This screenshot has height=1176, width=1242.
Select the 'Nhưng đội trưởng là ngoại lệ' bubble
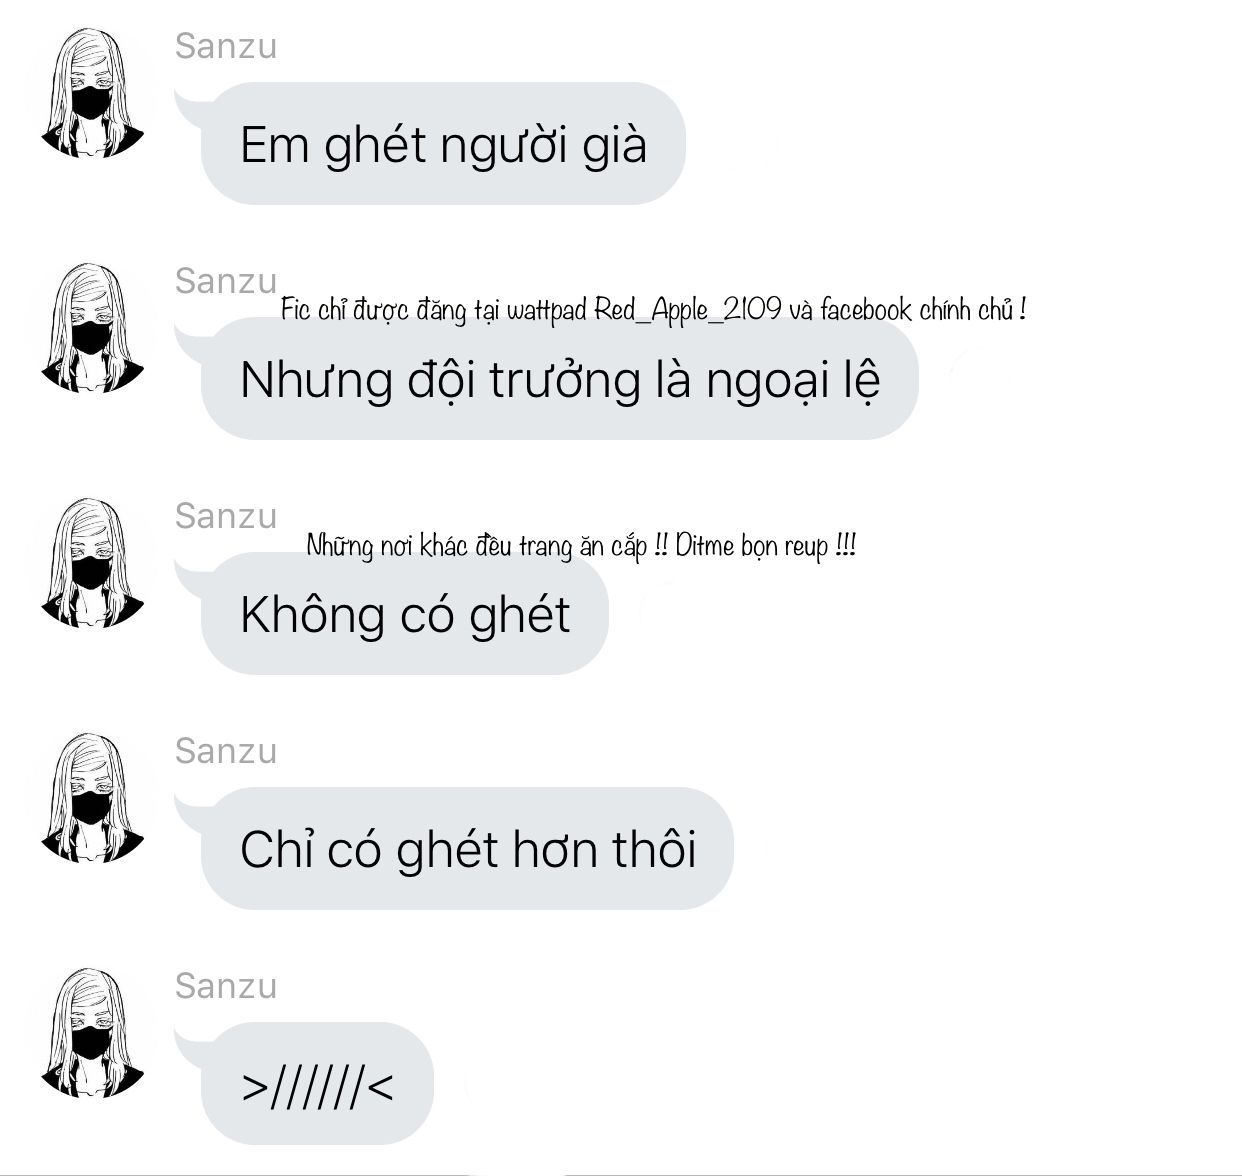pos(559,379)
